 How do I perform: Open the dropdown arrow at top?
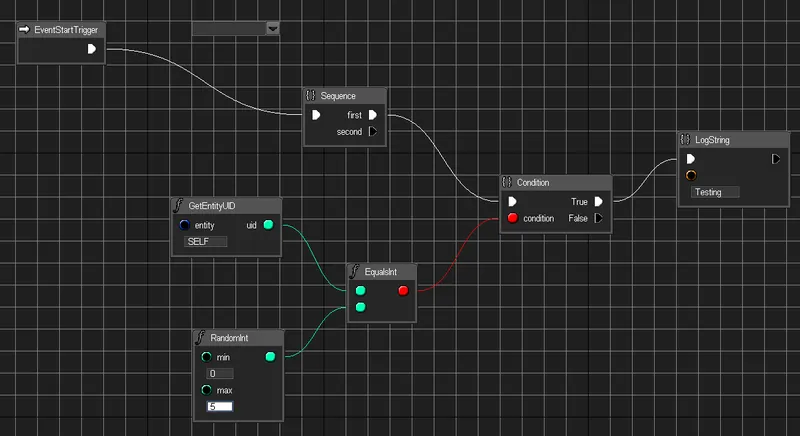(x=273, y=29)
